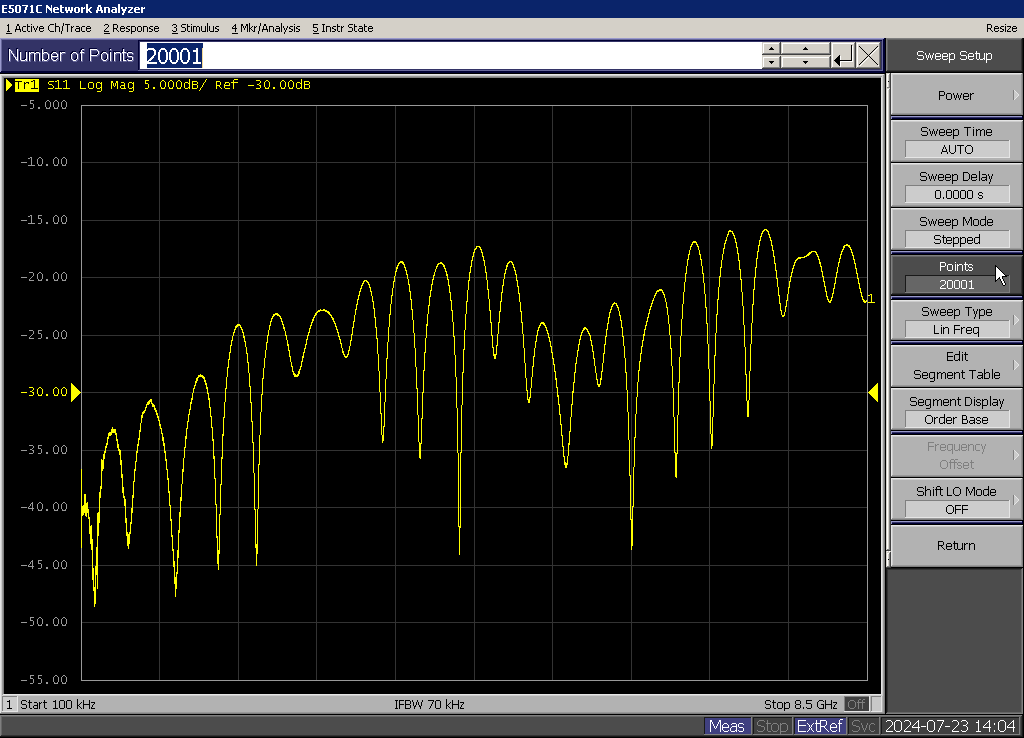The width and height of the screenshot is (1024, 738).
Task: Expand Edit Segment Table submenu
Action: click(956, 365)
